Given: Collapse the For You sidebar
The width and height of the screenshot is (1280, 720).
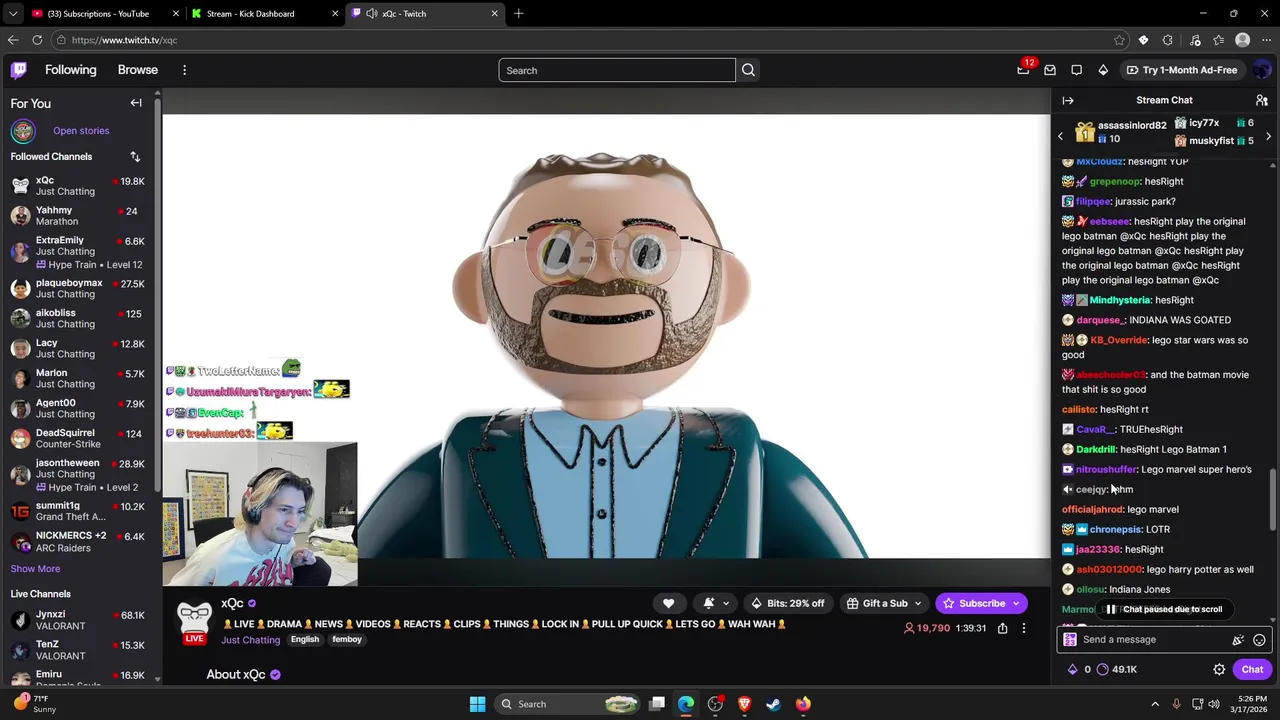Looking at the screenshot, I should click(x=136, y=103).
